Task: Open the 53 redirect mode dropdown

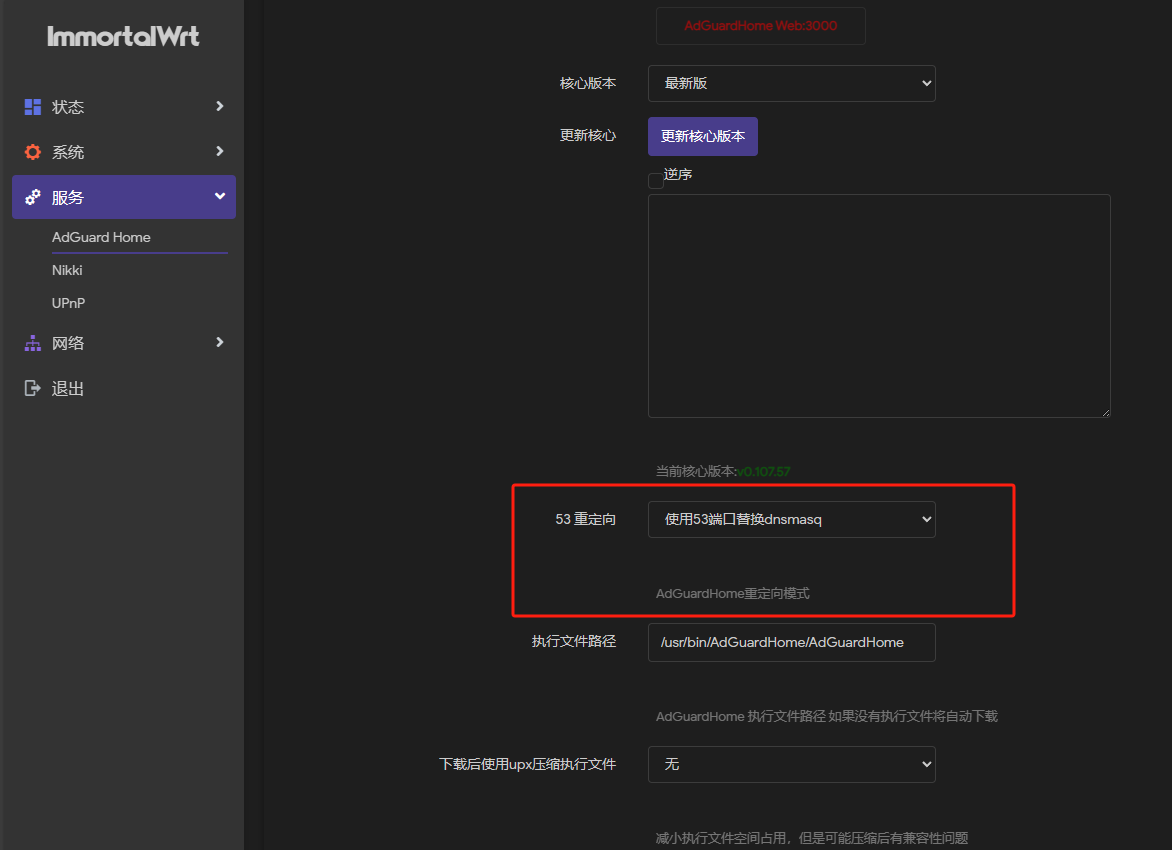Action: [791, 519]
